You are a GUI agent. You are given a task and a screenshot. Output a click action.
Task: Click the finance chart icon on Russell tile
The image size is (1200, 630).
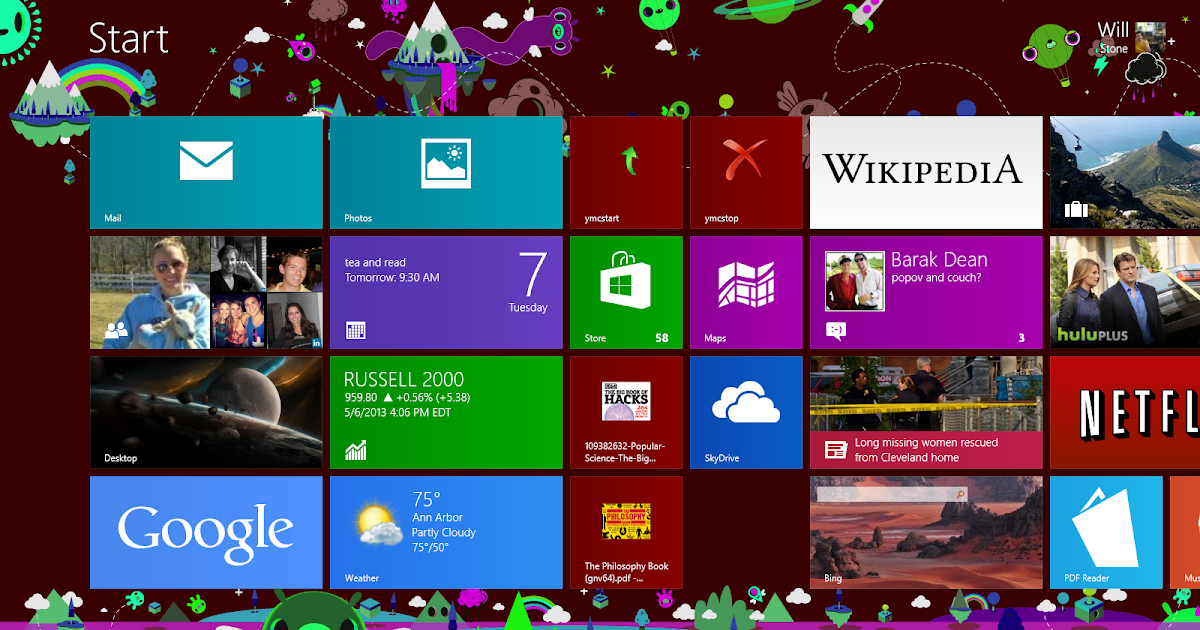(355, 450)
